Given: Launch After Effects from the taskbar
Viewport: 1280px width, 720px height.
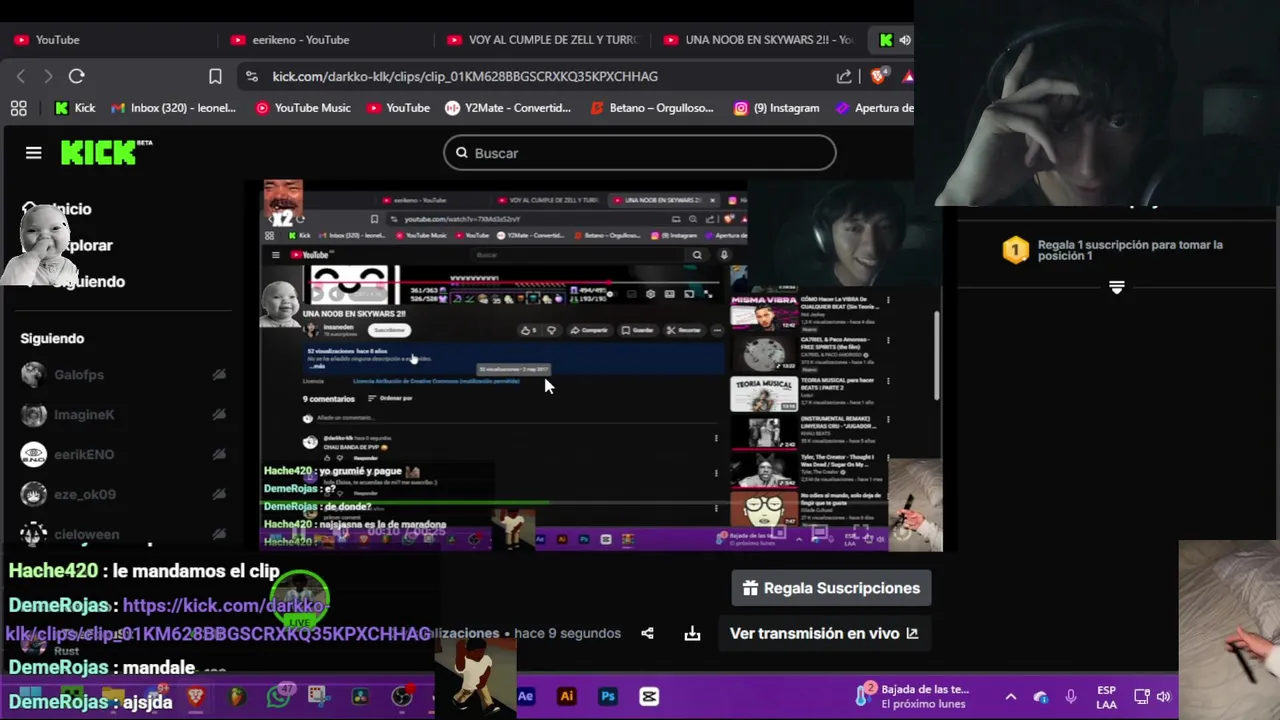Looking at the screenshot, I should pyautogui.click(x=526, y=697).
